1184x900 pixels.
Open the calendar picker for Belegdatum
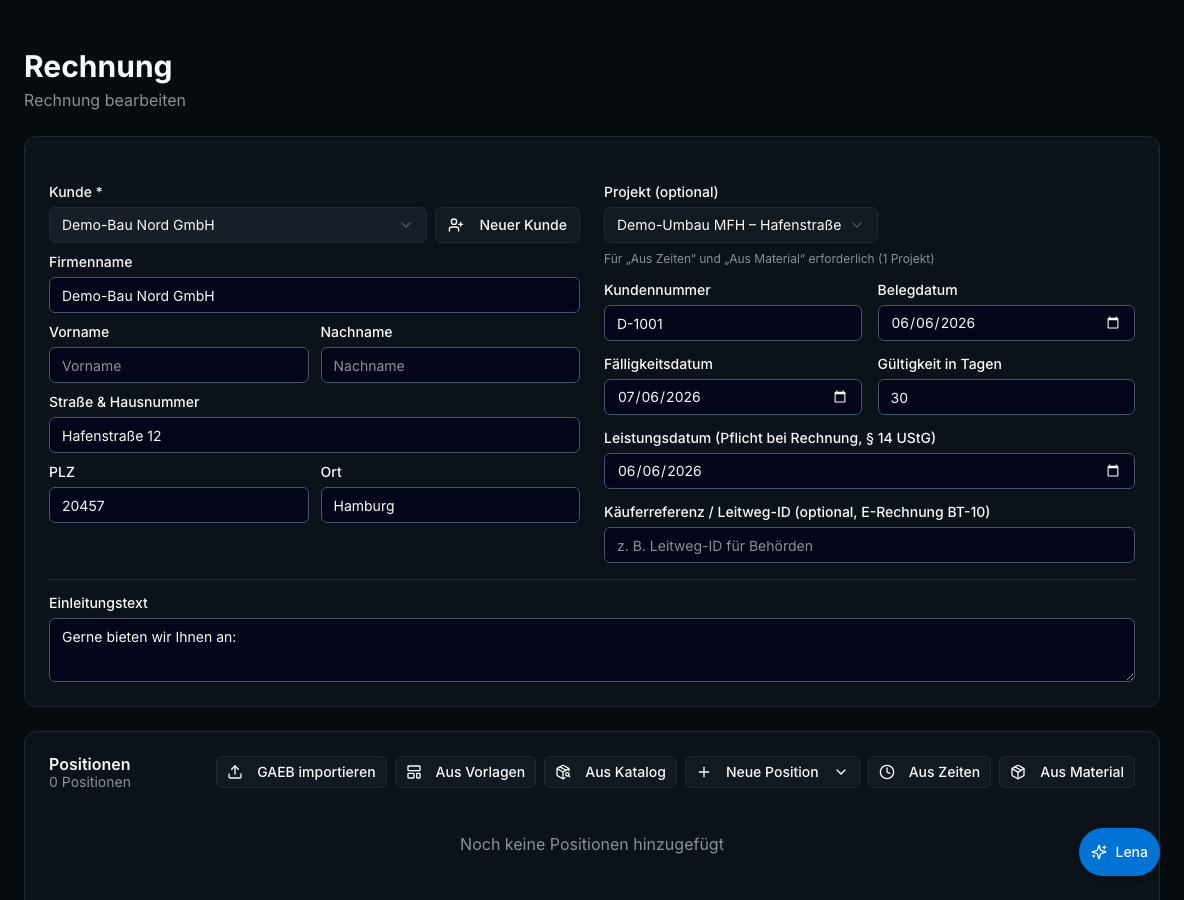point(1112,323)
